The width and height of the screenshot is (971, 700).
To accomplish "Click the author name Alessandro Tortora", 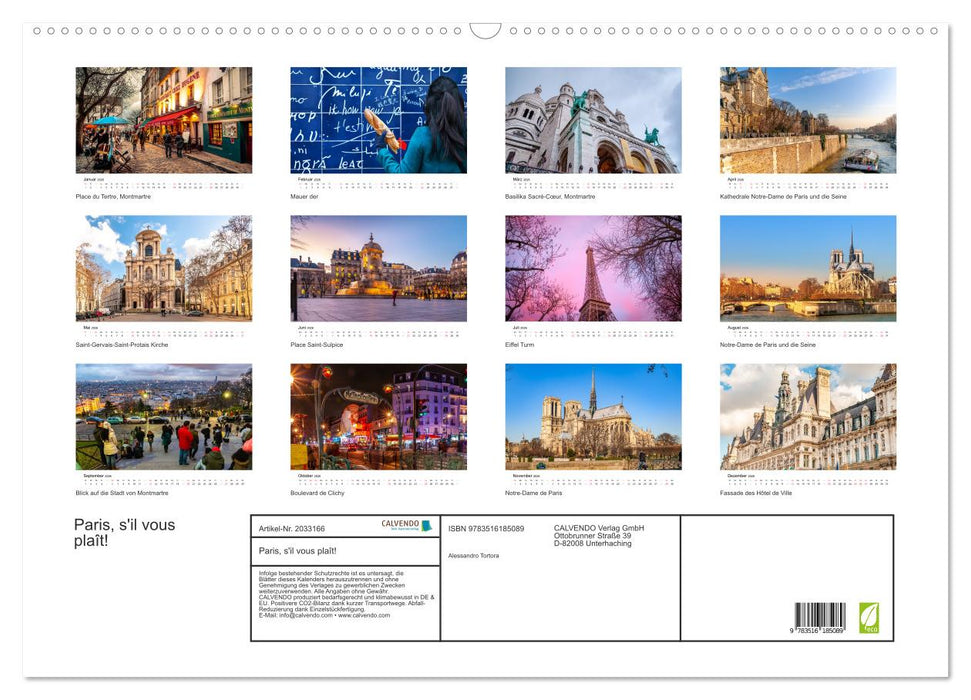I will point(475,556).
